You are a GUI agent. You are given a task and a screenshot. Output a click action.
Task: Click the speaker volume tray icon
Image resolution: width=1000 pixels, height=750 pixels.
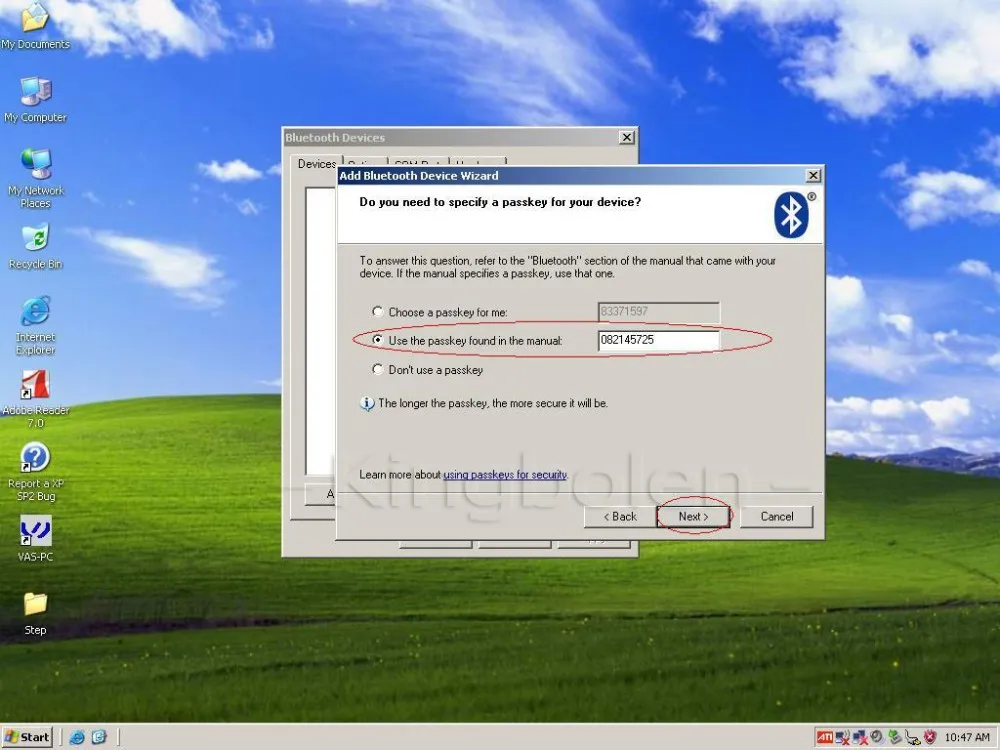click(x=877, y=737)
